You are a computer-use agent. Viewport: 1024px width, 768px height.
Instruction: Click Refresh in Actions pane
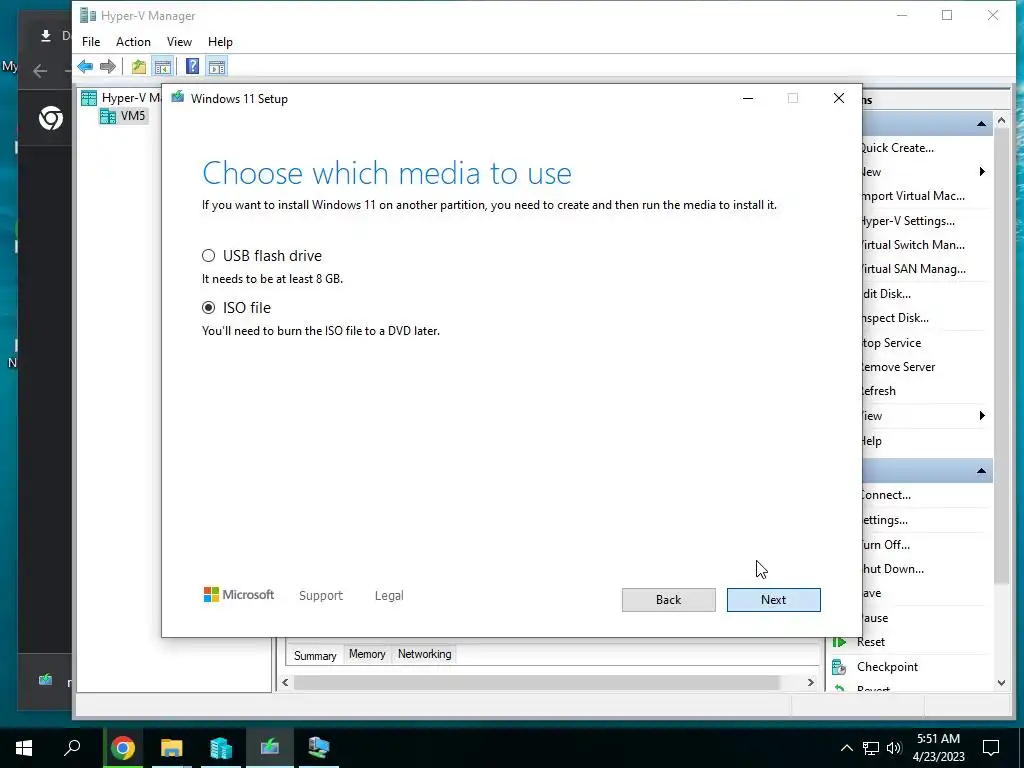(x=879, y=391)
